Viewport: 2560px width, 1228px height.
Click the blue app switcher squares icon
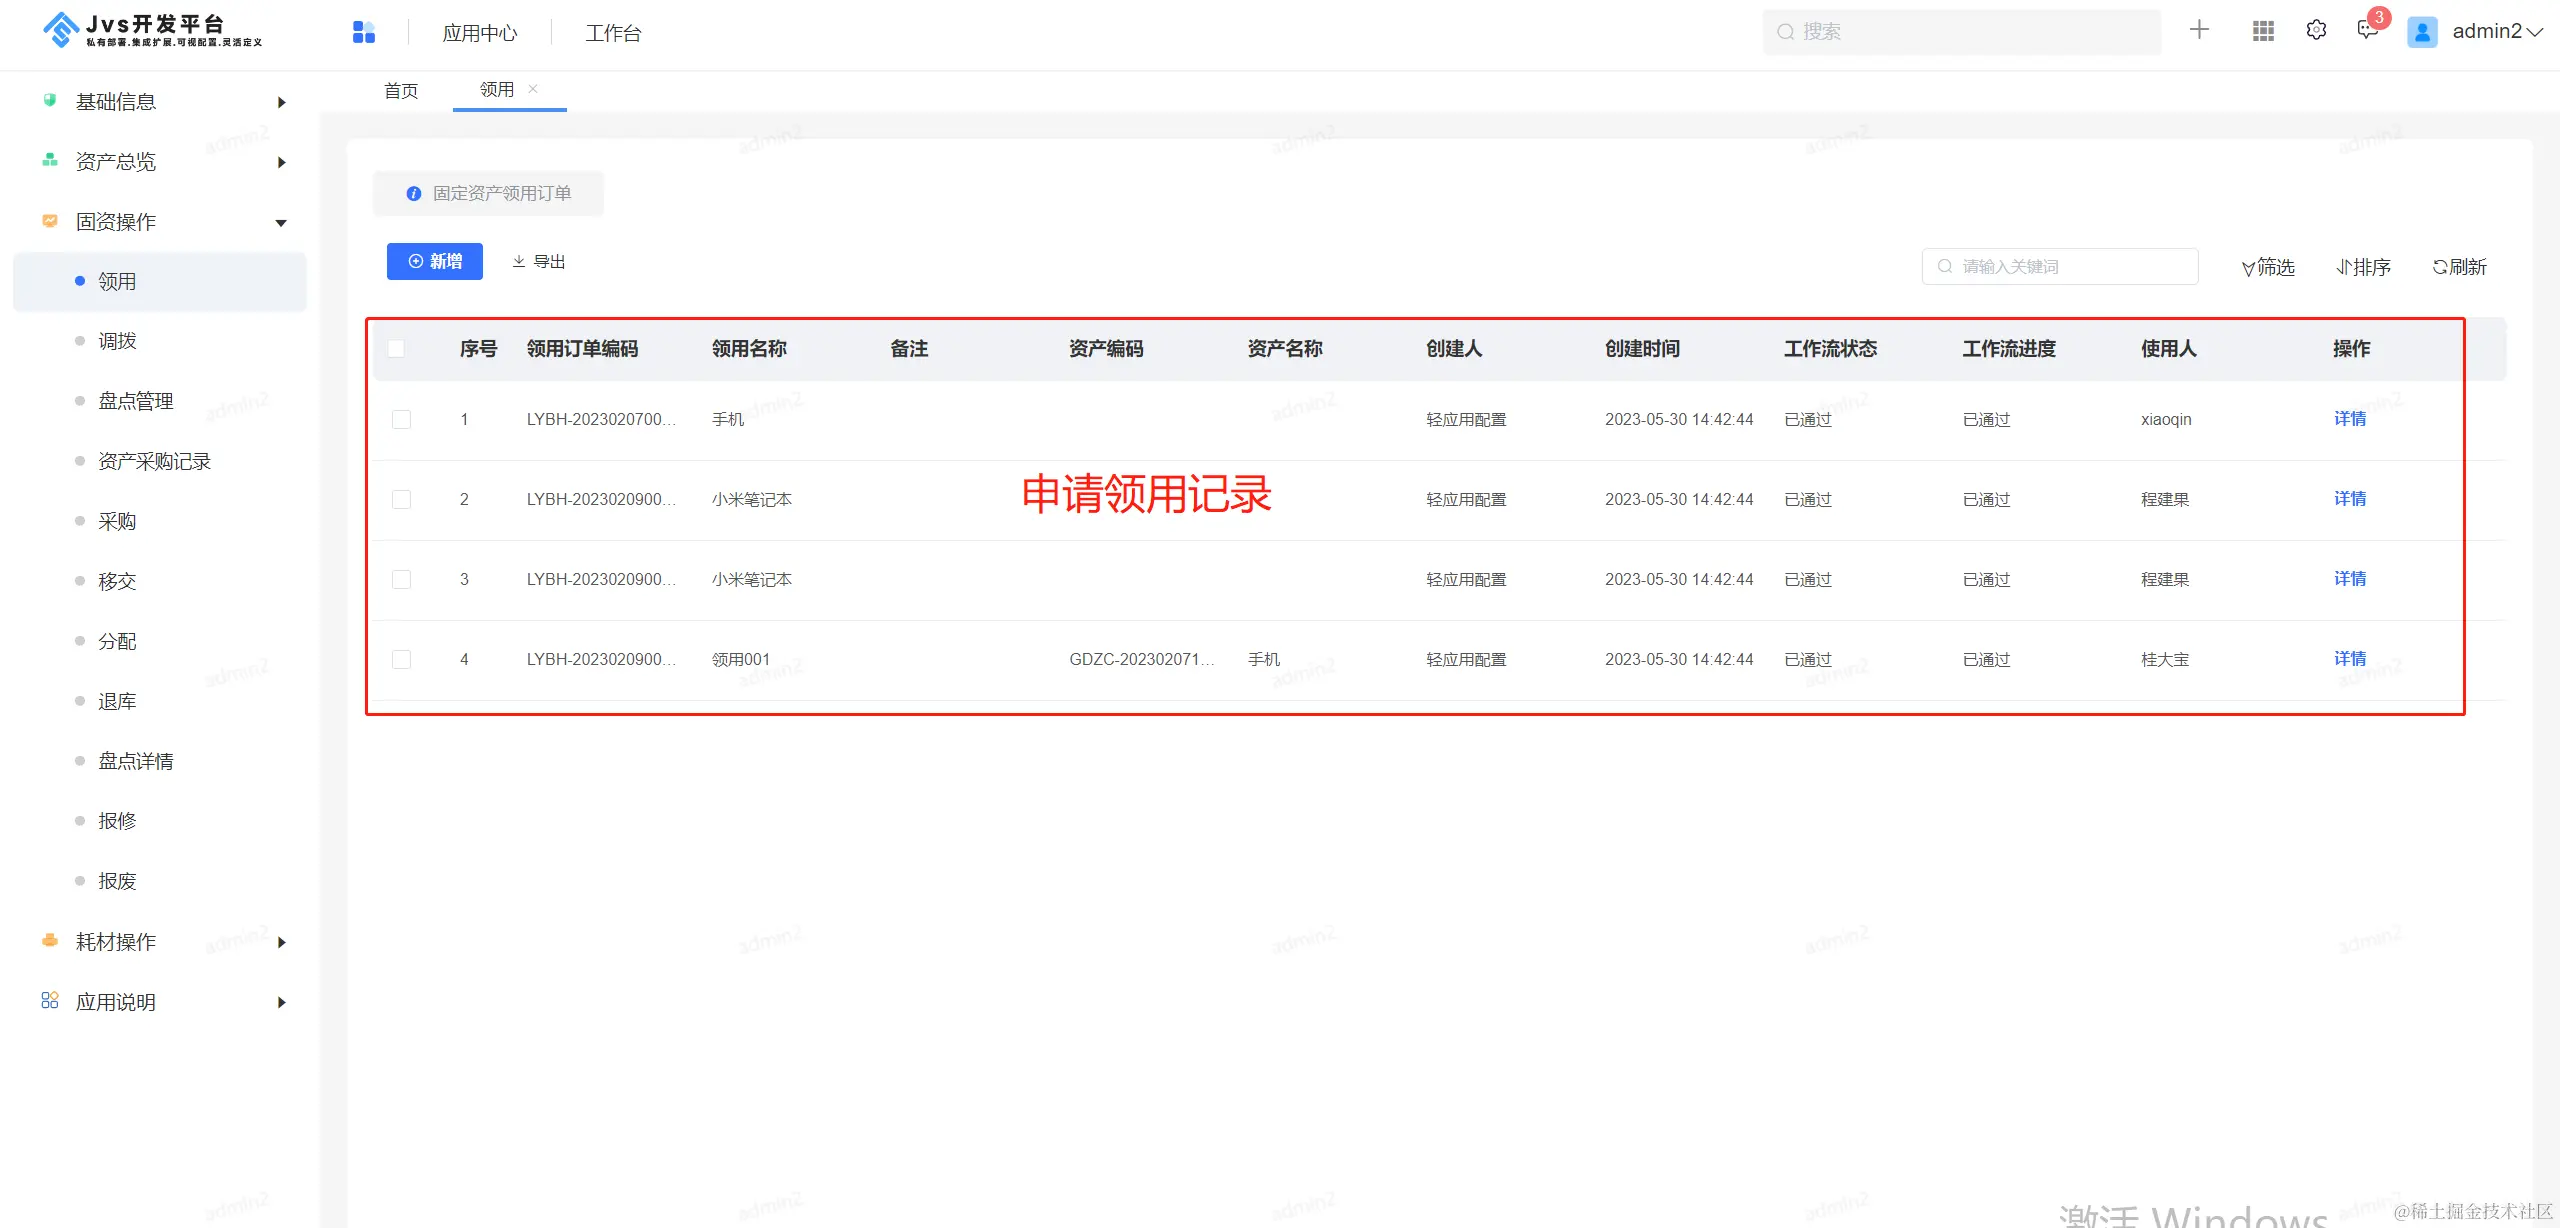point(364,32)
